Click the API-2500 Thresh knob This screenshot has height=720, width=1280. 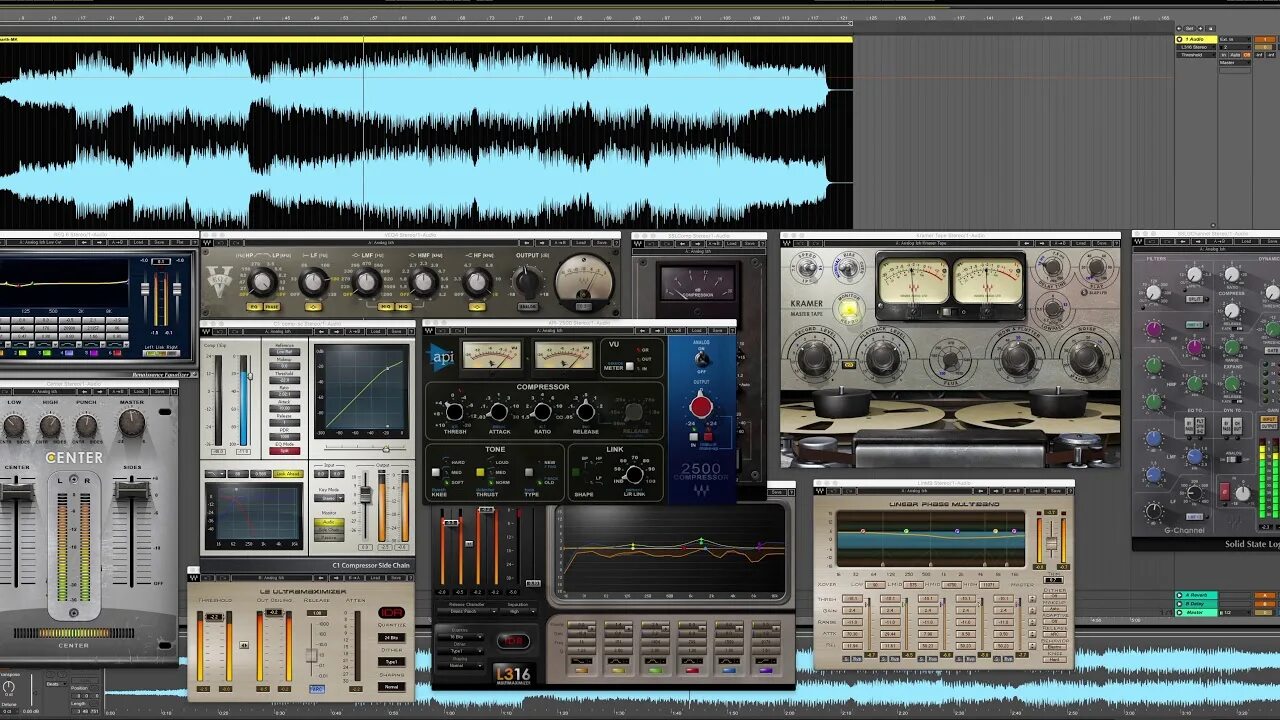tap(454, 412)
